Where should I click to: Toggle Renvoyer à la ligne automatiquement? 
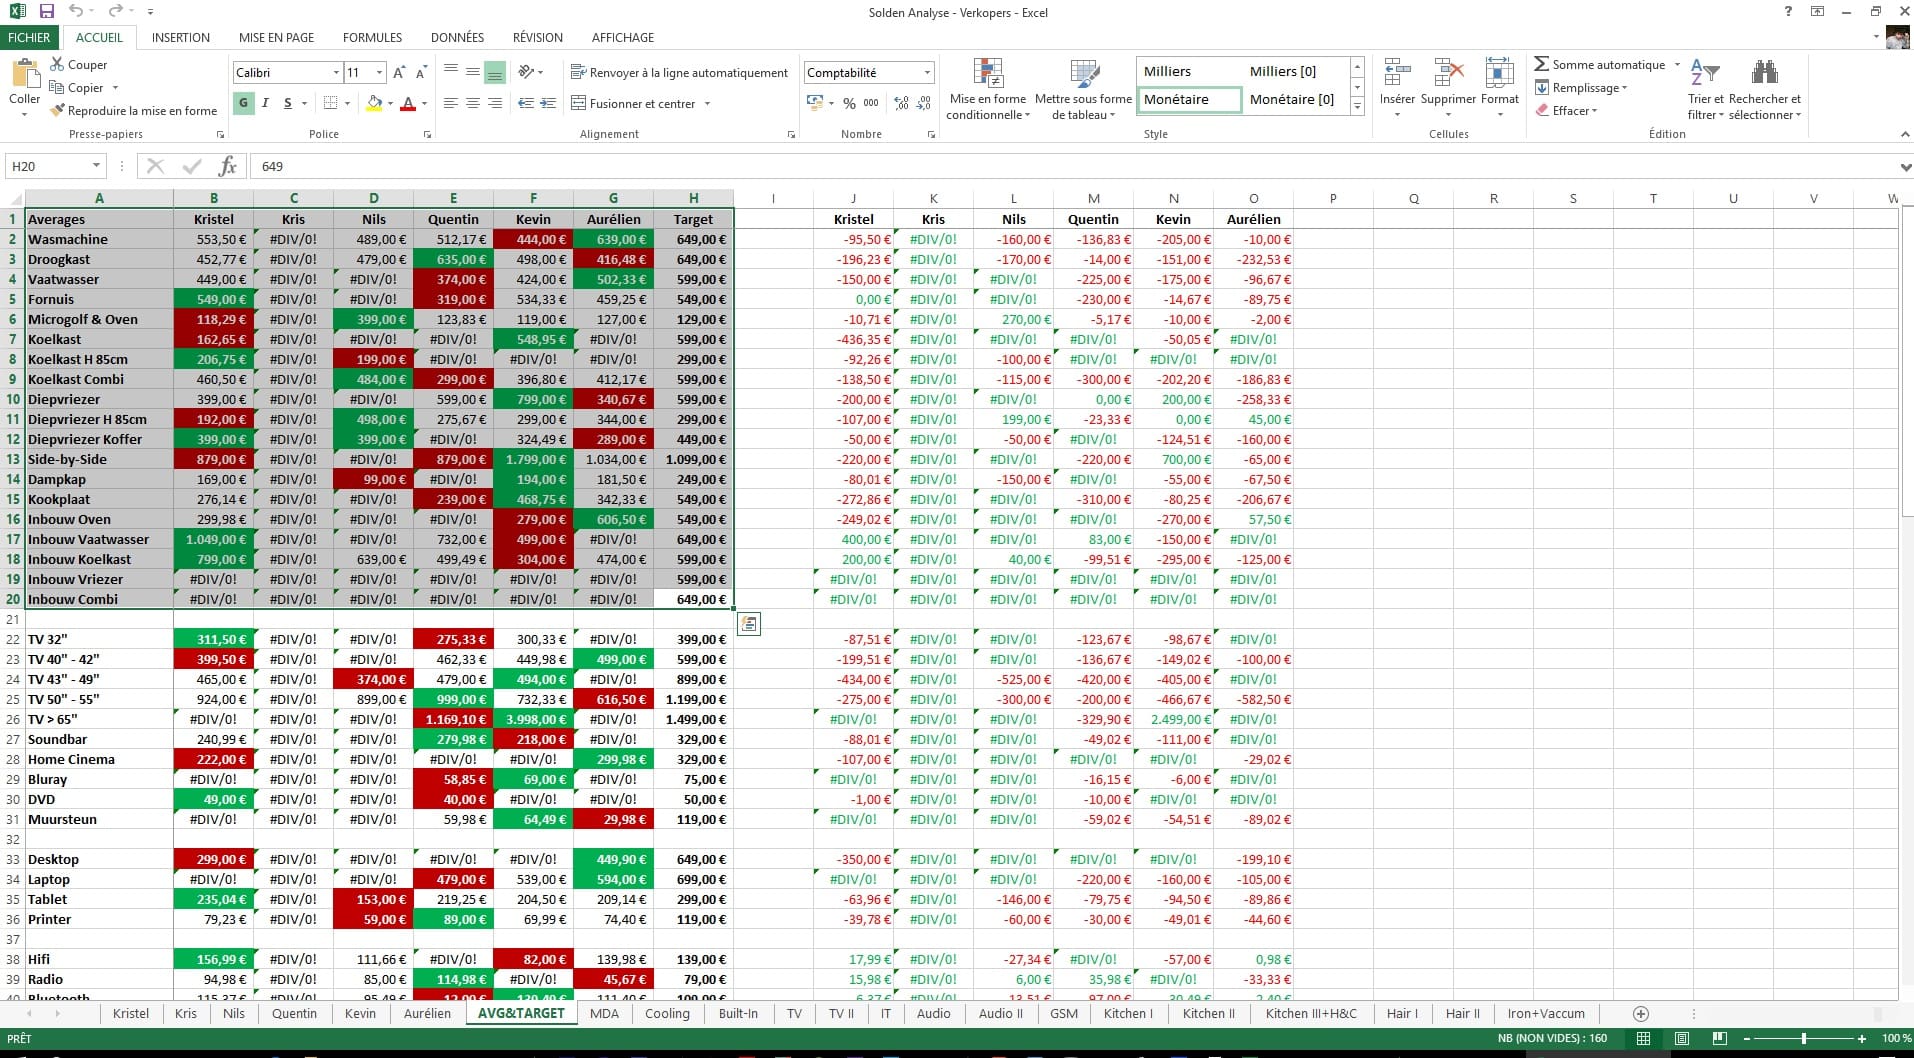(x=679, y=73)
